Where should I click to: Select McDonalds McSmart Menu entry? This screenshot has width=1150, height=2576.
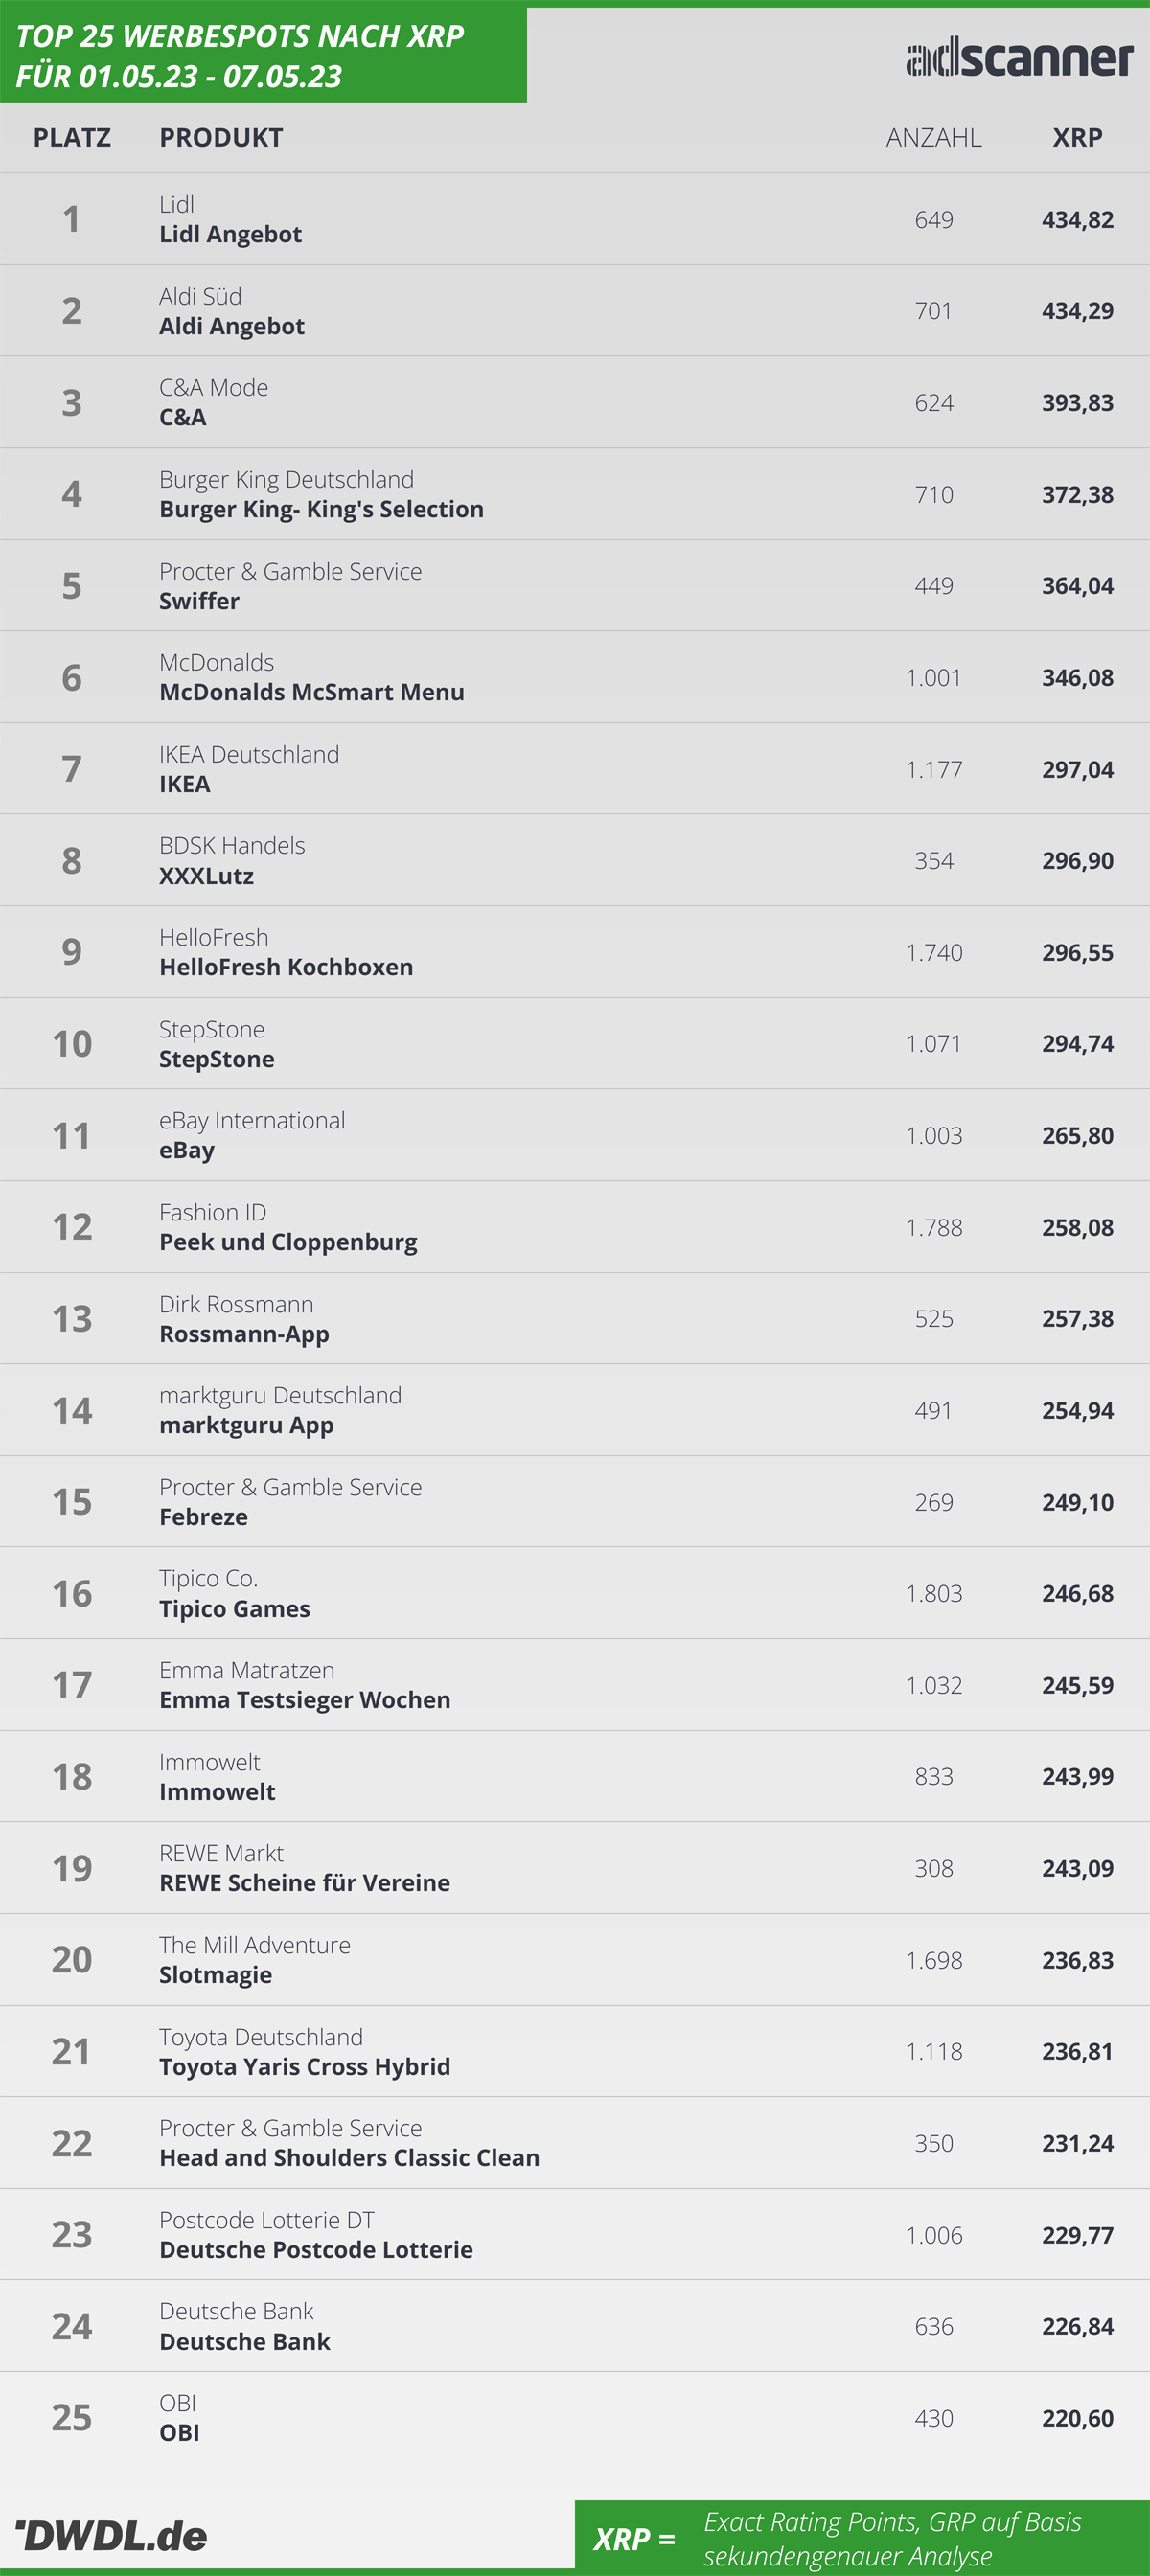311,692
